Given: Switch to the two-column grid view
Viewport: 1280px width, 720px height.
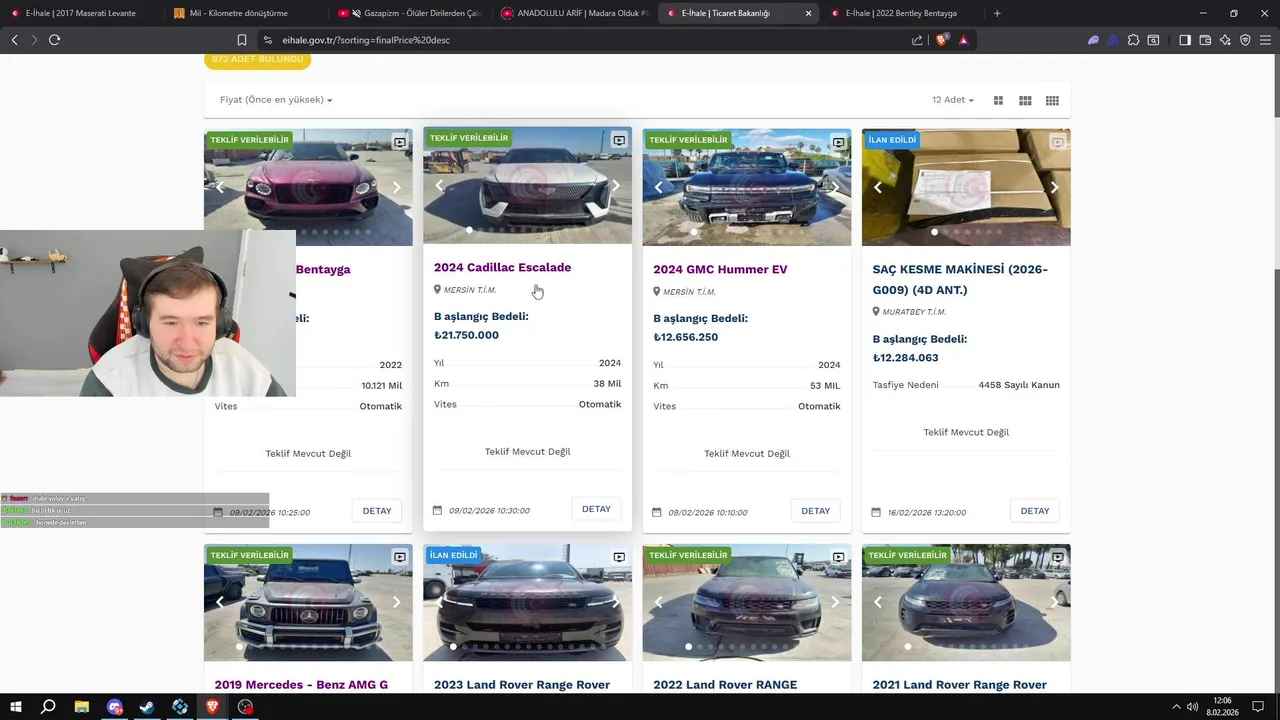Looking at the screenshot, I should point(998,100).
